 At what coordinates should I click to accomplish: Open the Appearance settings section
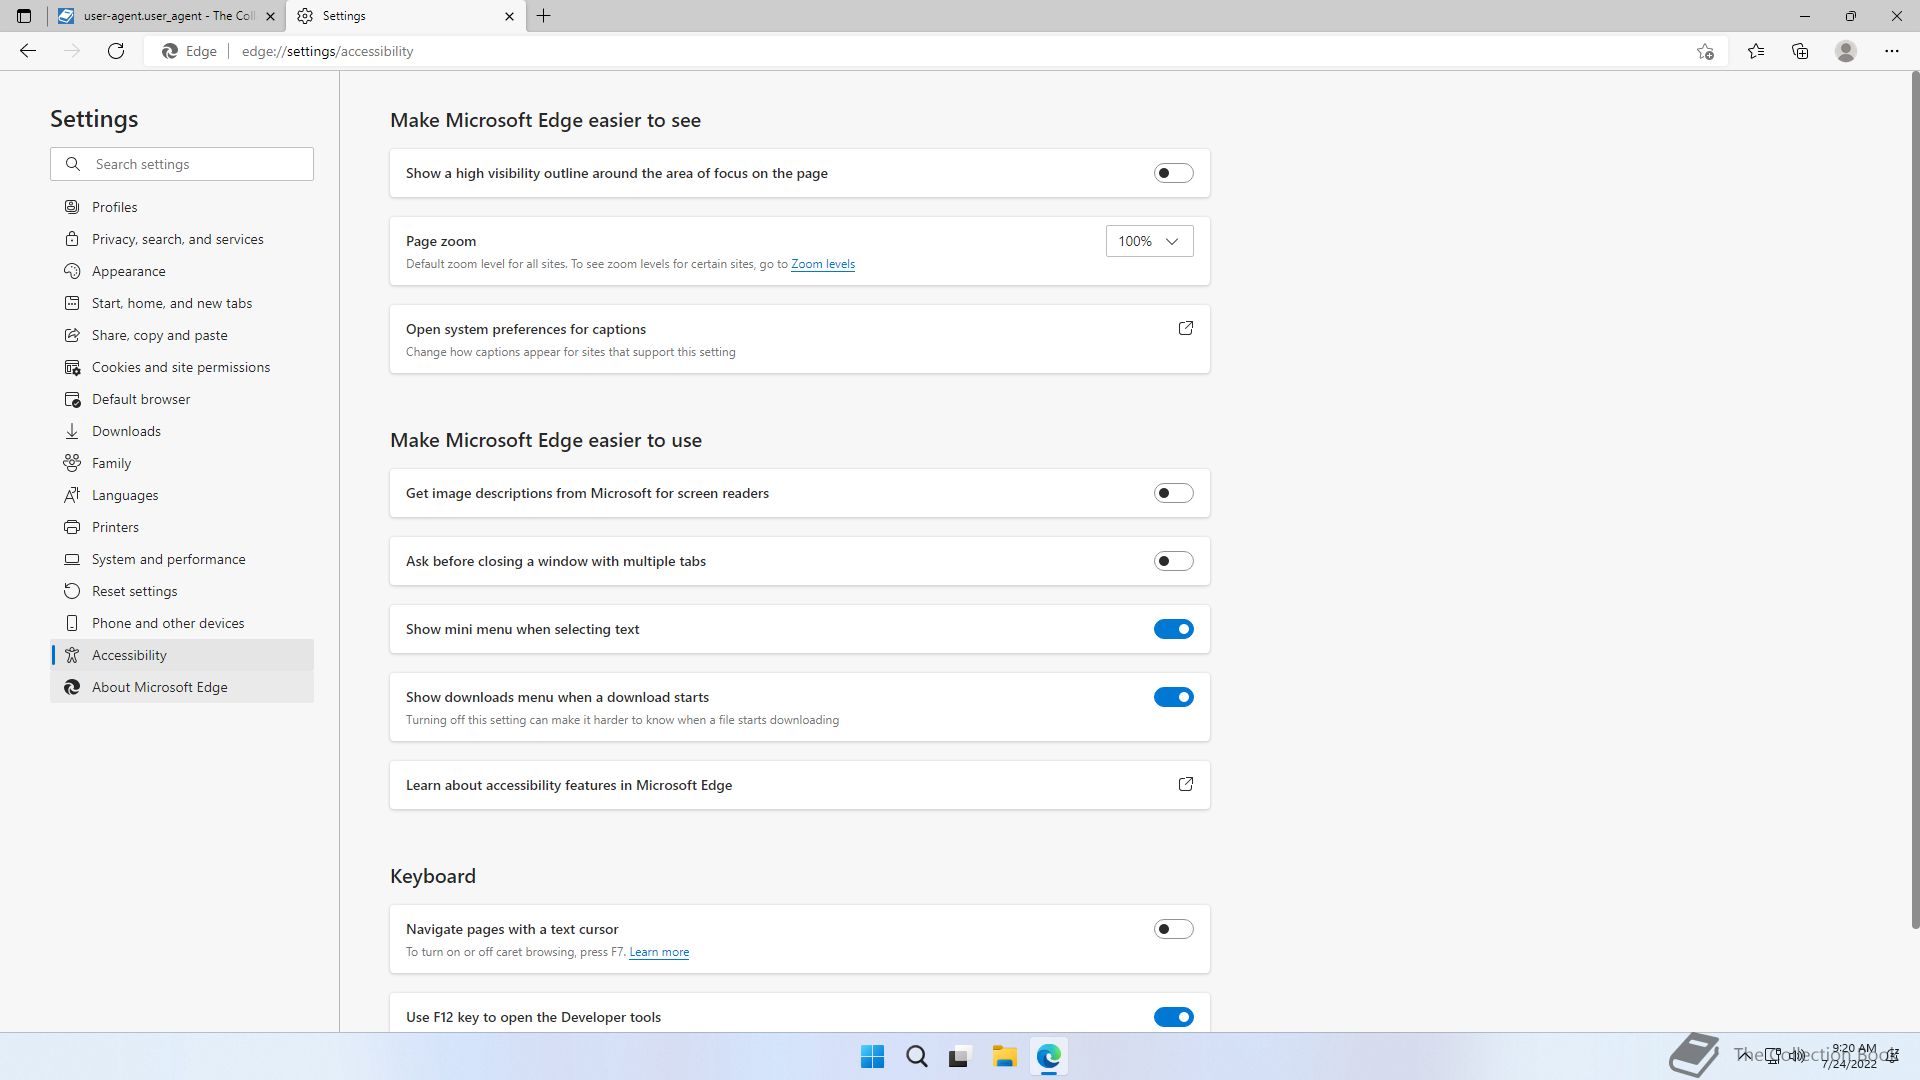pos(129,271)
